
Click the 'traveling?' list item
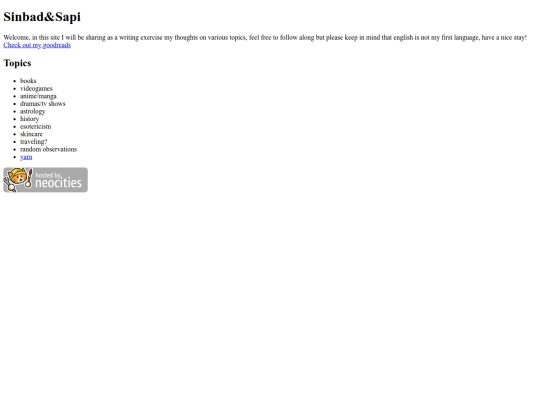click(33, 142)
